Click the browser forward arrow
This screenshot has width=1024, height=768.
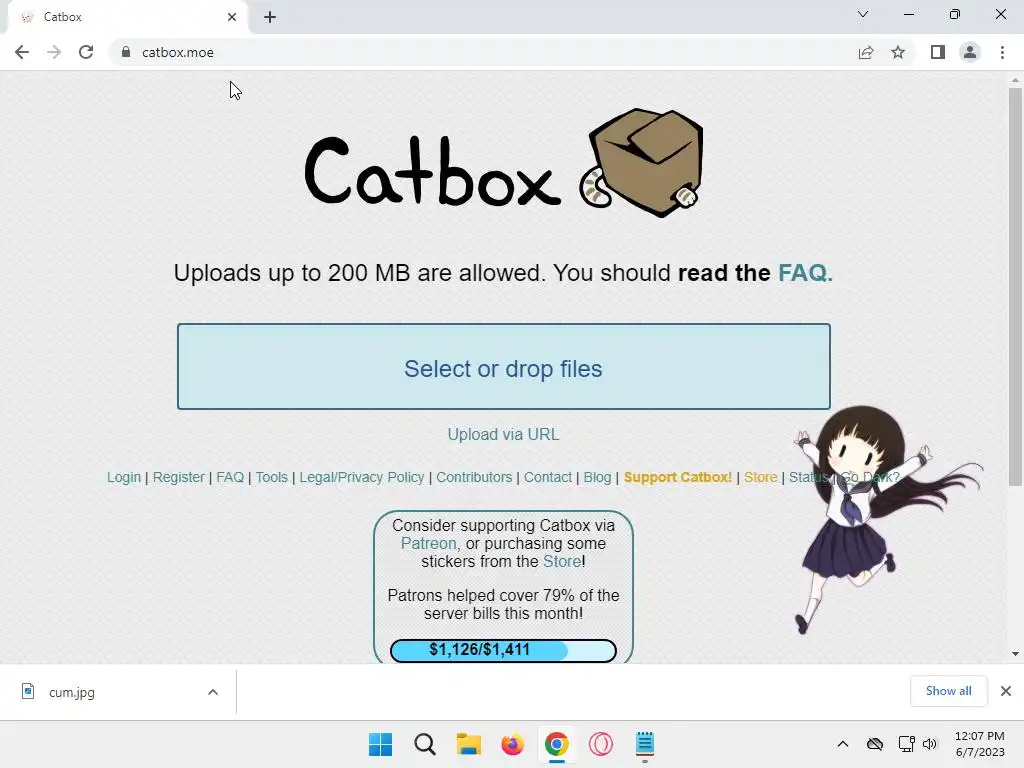pyautogui.click(x=54, y=52)
